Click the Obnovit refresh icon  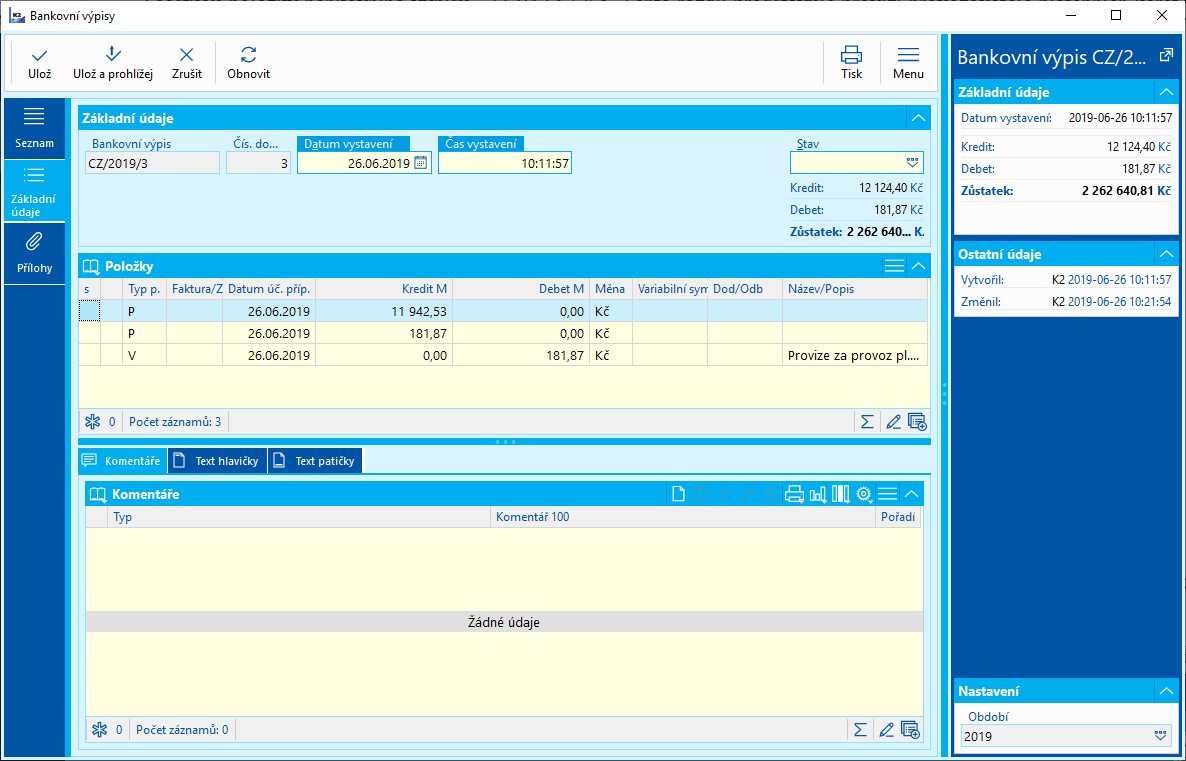click(248, 56)
